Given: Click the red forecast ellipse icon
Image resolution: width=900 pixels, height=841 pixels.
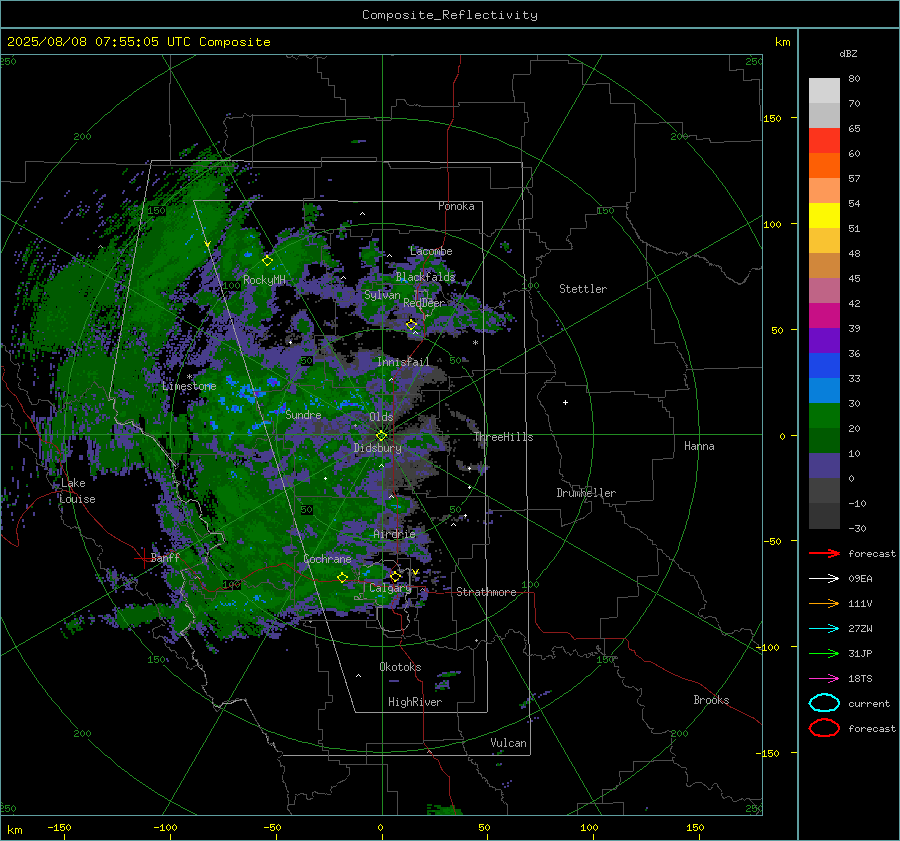Looking at the screenshot, I should tap(824, 728).
